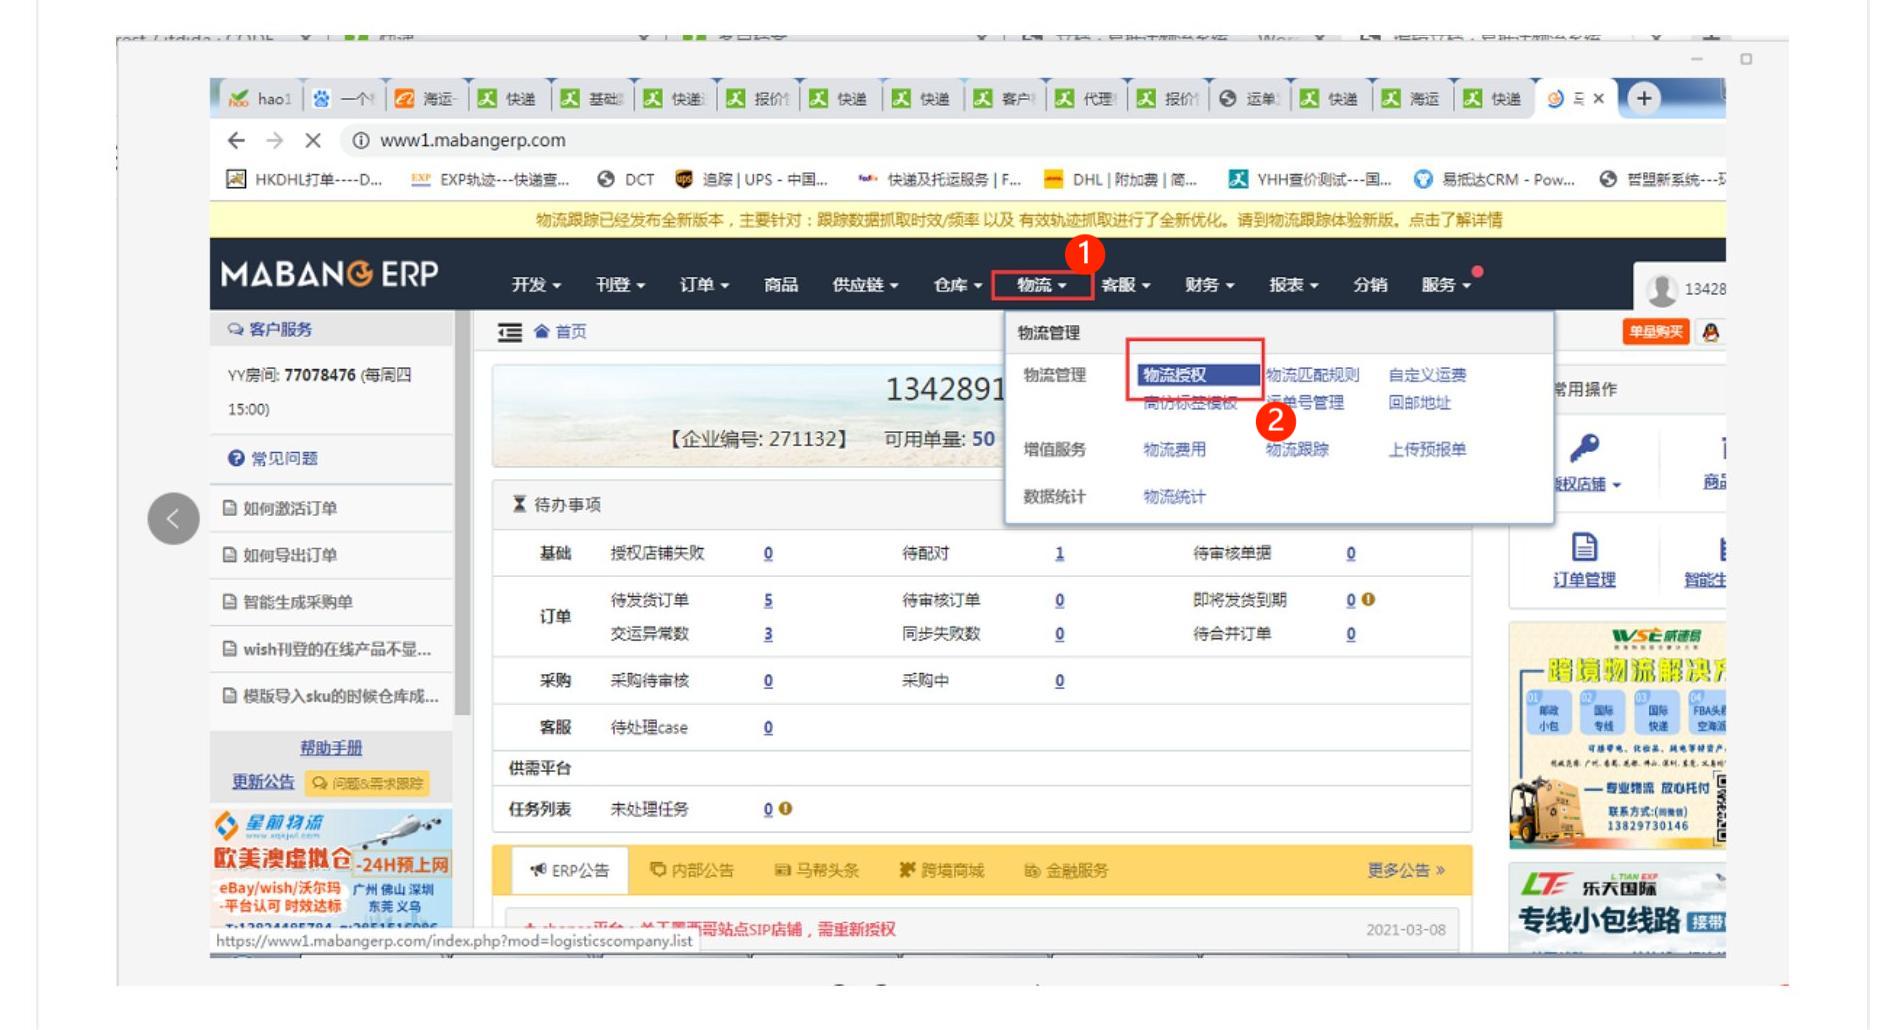The width and height of the screenshot is (1899, 1030).
Task: Switch to the ERP公告 tab
Action: coord(569,871)
